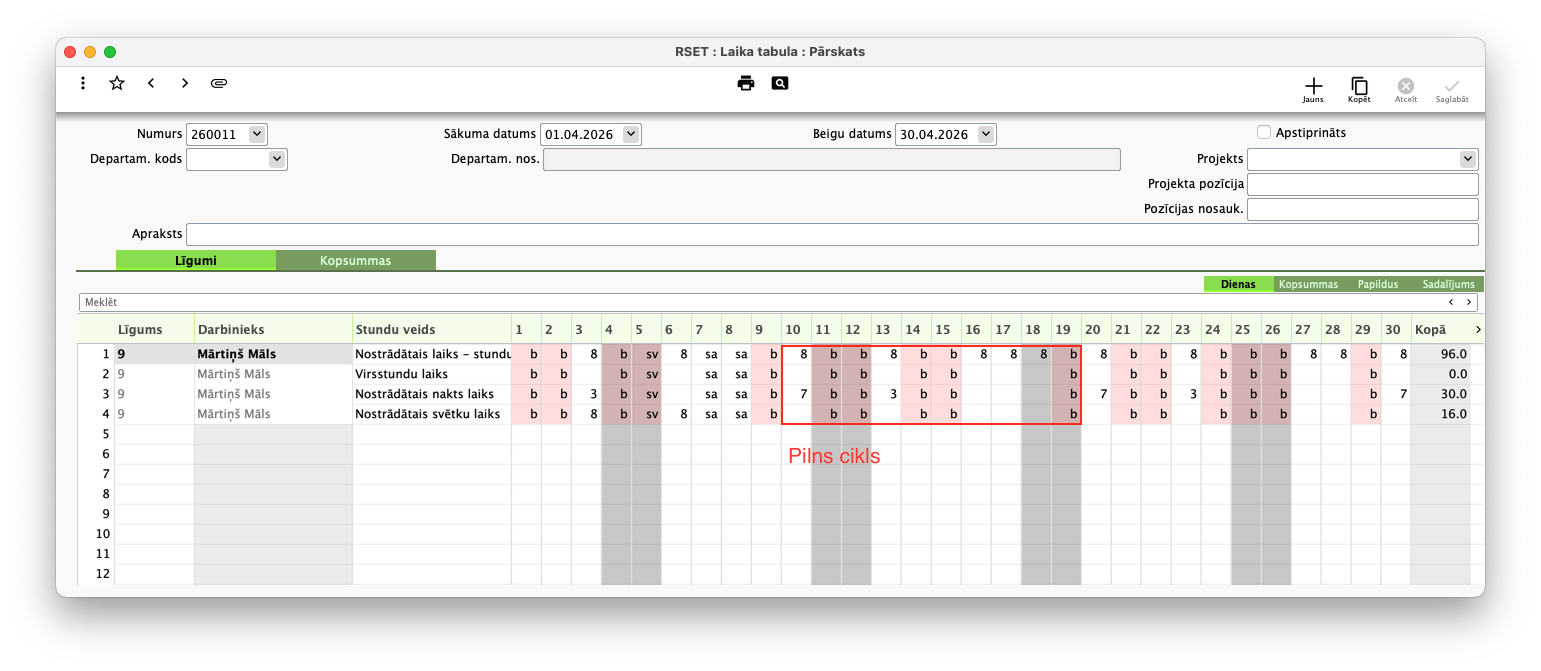Viewport: 1541px width, 671px height.
Task: Open the Sākuma datums date dropdown
Action: (630, 134)
